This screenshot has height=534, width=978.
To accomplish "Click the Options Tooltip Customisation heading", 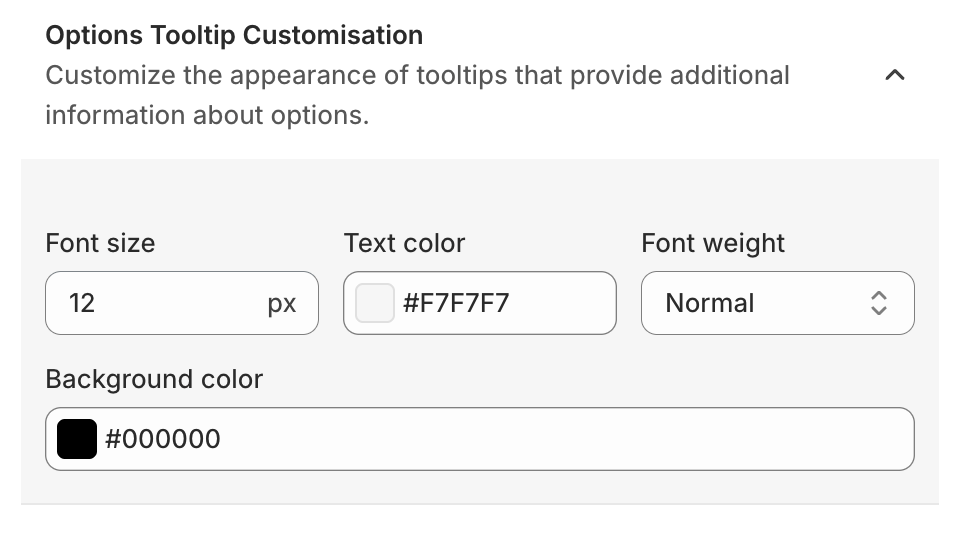I will point(234,35).
